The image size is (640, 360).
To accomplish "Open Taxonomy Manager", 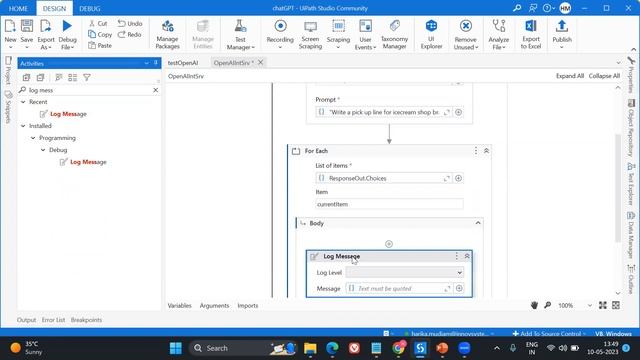I will 394,34.
